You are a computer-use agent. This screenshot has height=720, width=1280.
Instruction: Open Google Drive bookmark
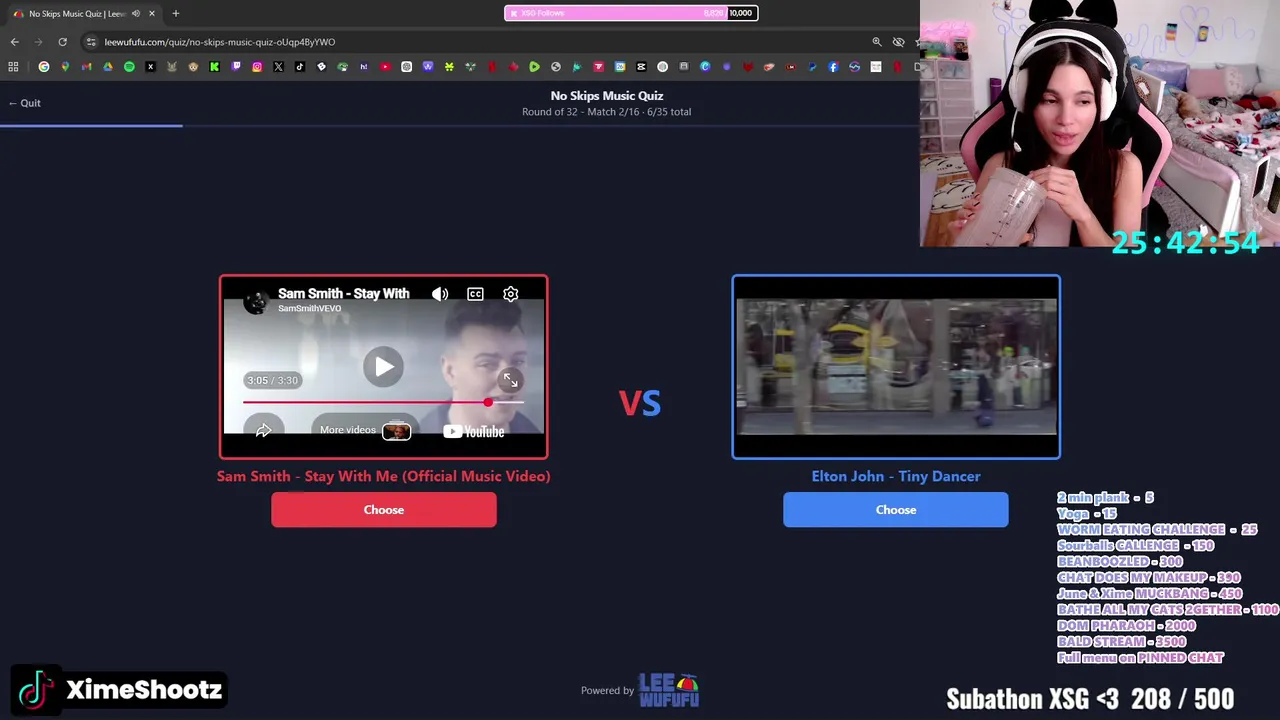[108, 67]
